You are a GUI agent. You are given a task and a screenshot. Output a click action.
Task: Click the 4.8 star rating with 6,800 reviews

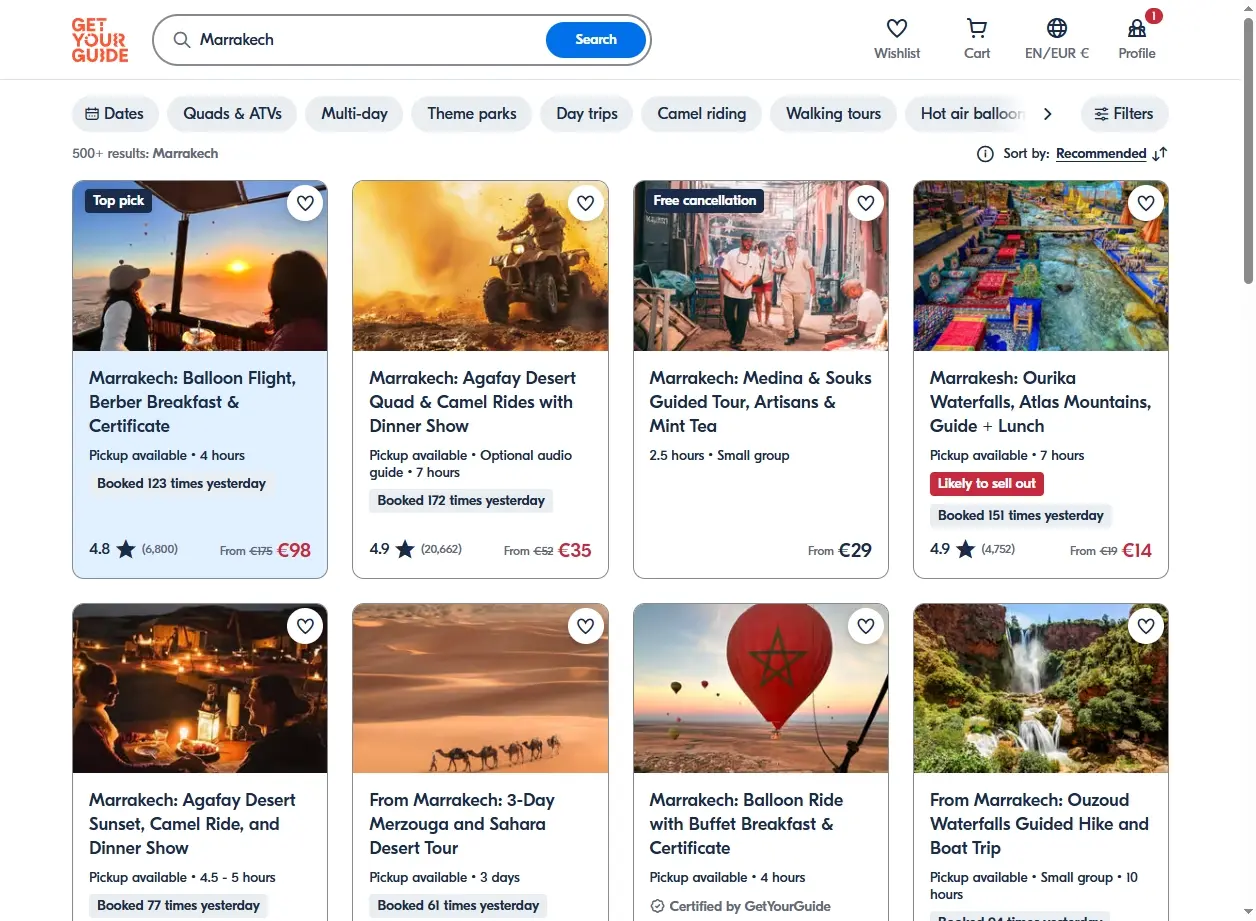(x=133, y=549)
